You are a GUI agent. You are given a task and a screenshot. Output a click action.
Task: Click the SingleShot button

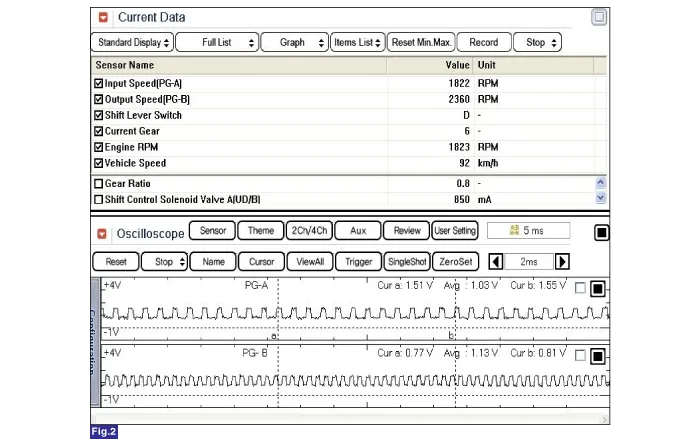406,261
